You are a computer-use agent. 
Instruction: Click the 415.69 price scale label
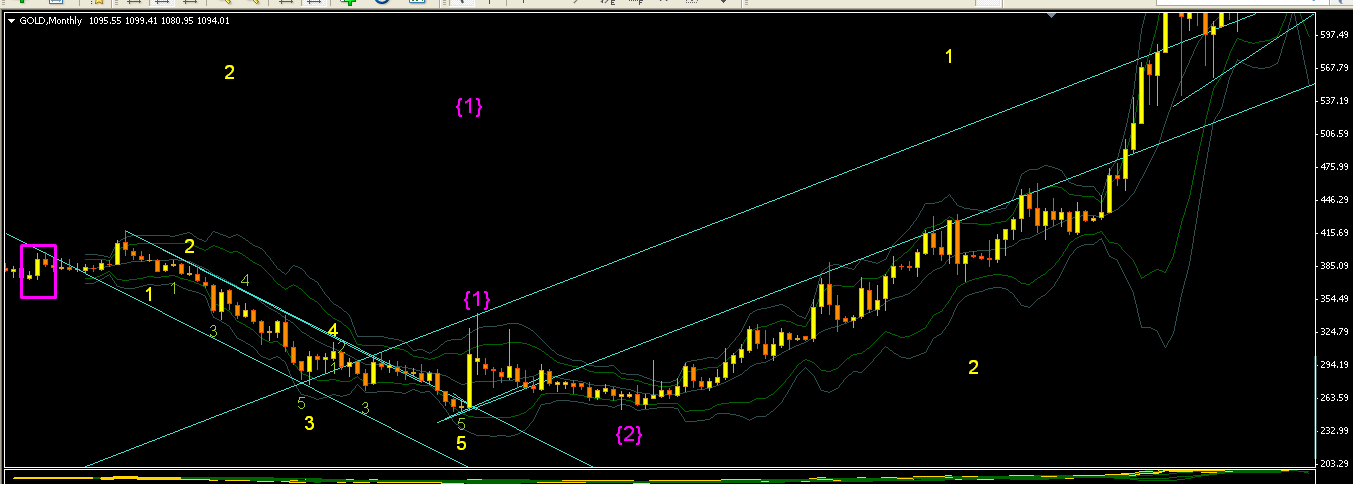coord(1335,233)
